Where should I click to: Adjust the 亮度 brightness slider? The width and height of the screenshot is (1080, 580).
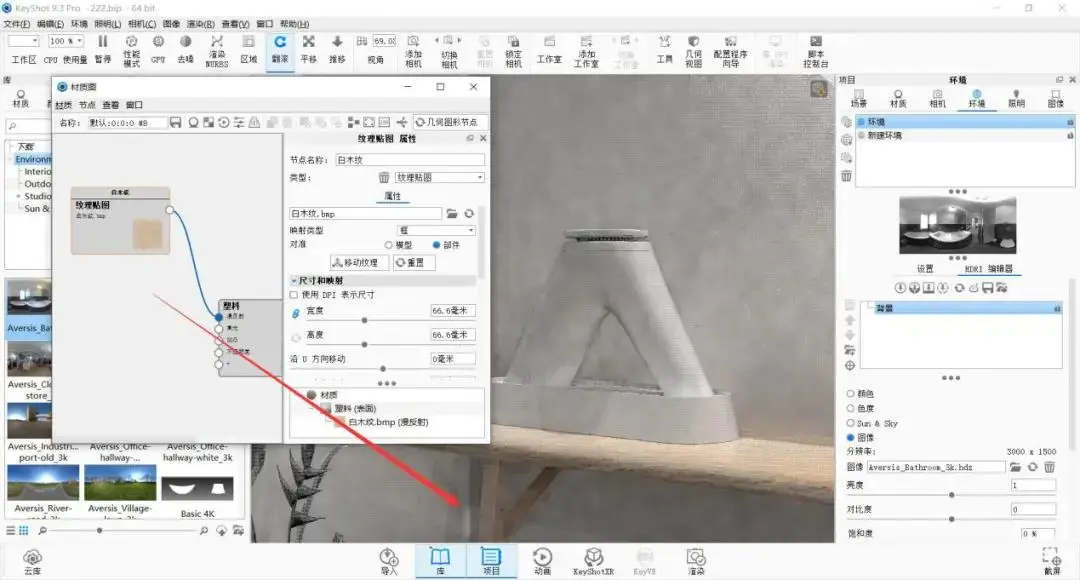[x=951, y=495]
